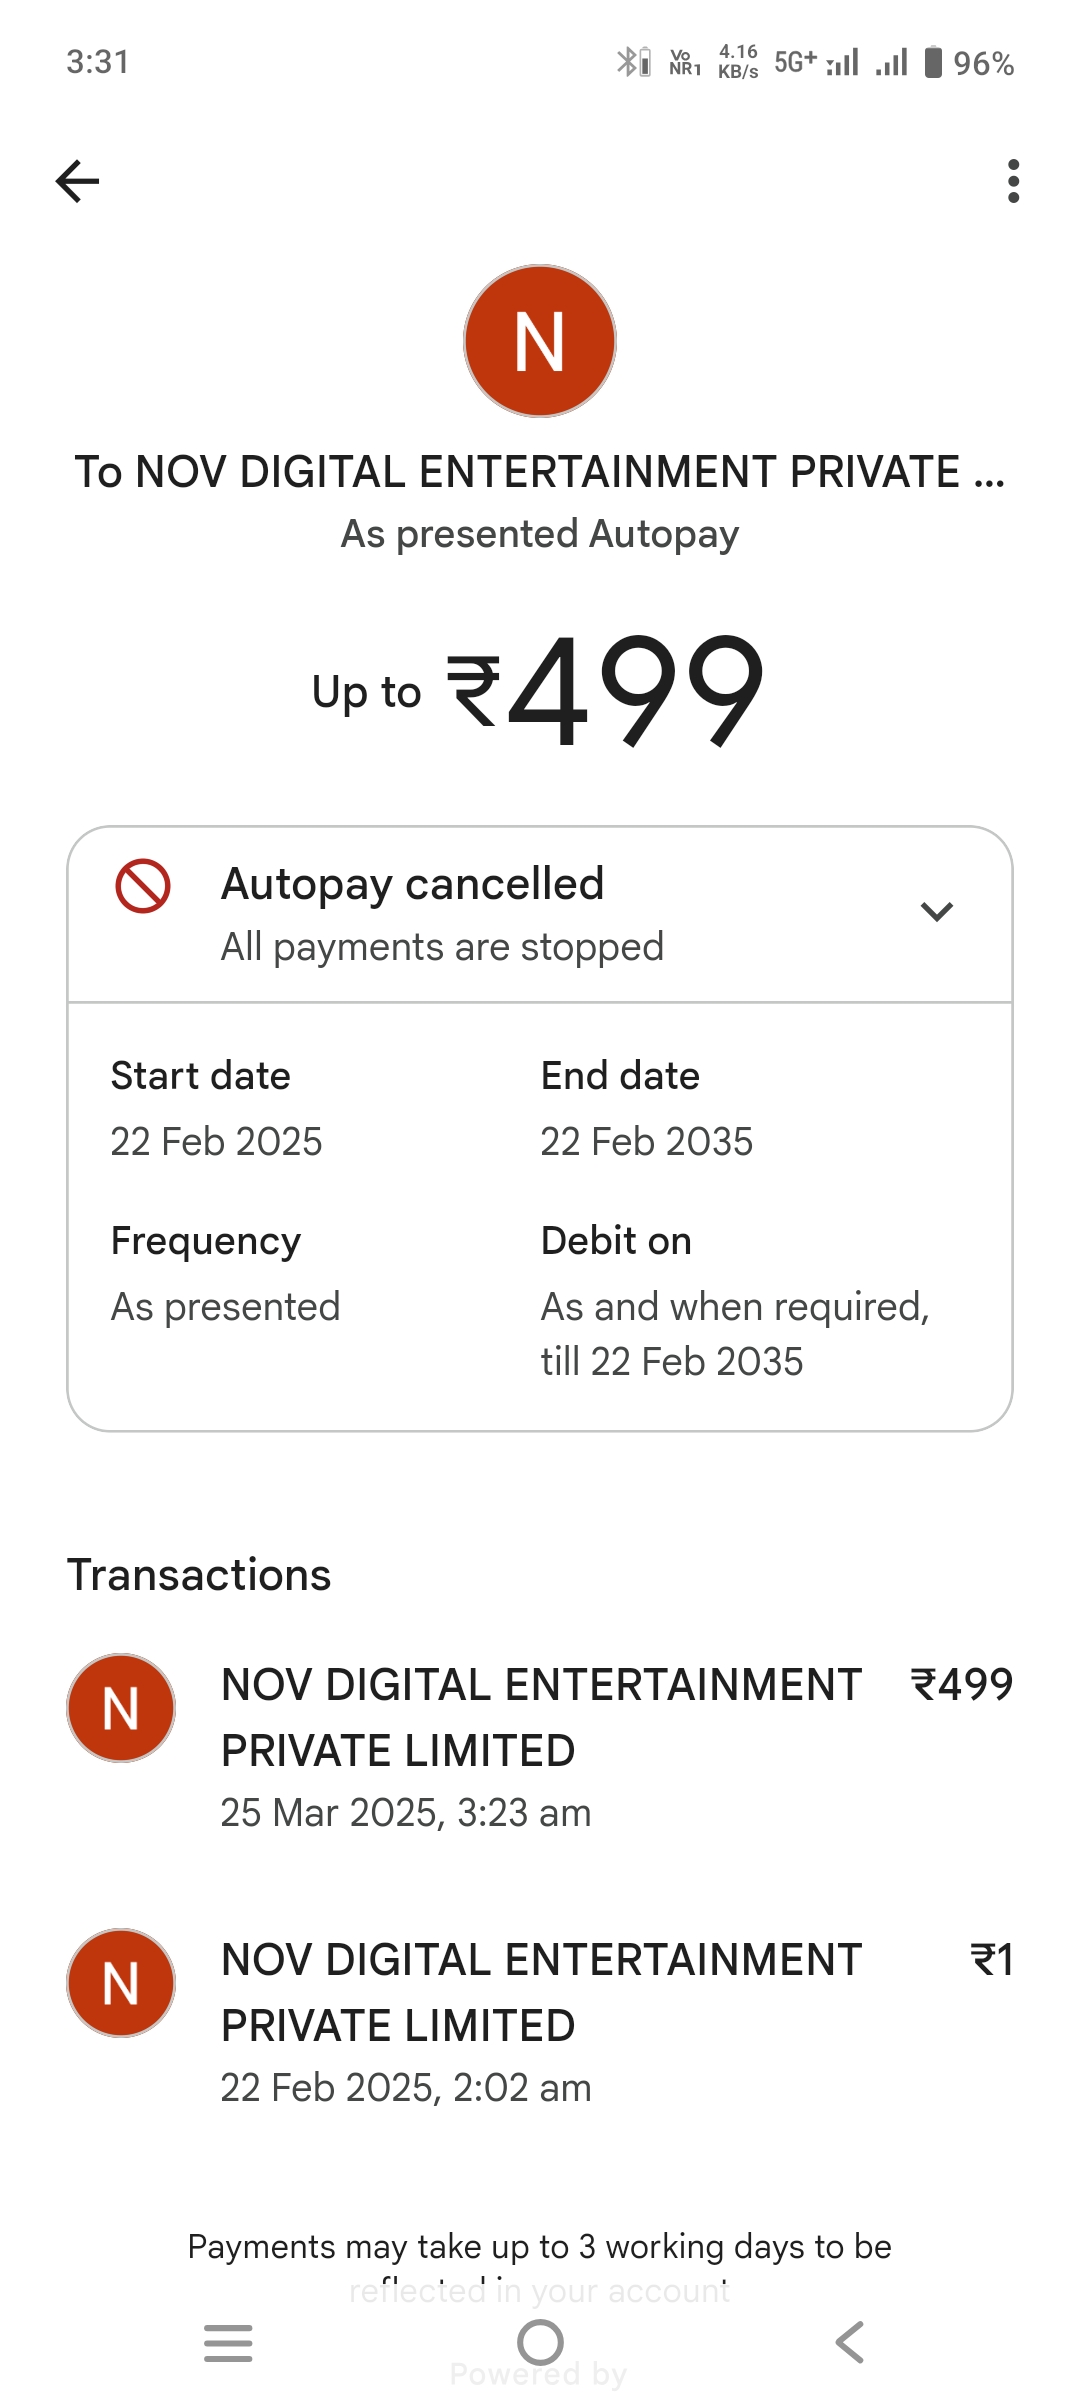Open the three-dot overflow menu
Viewport: 1080px width, 2400px height.
coord(1013,181)
